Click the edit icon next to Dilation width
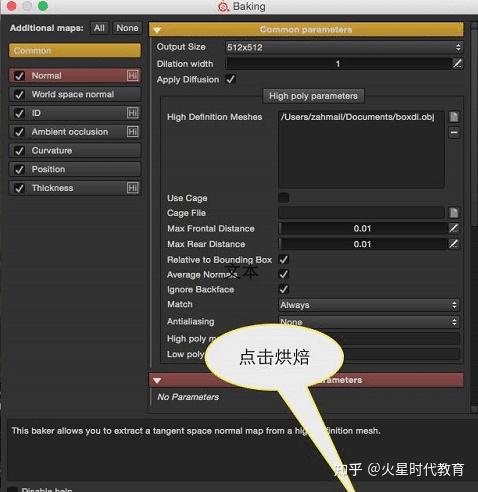This screenshot has height=492, width=478. click(457, 63)
